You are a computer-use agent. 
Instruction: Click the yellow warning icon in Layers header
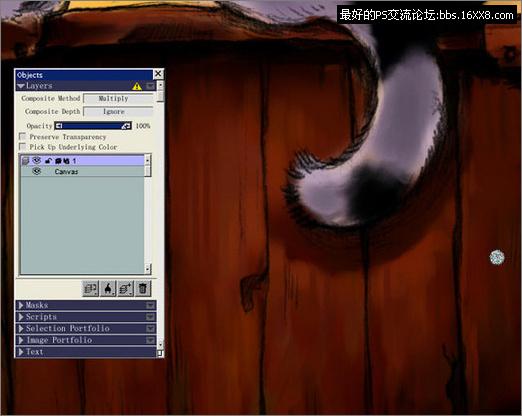(137, 86)
